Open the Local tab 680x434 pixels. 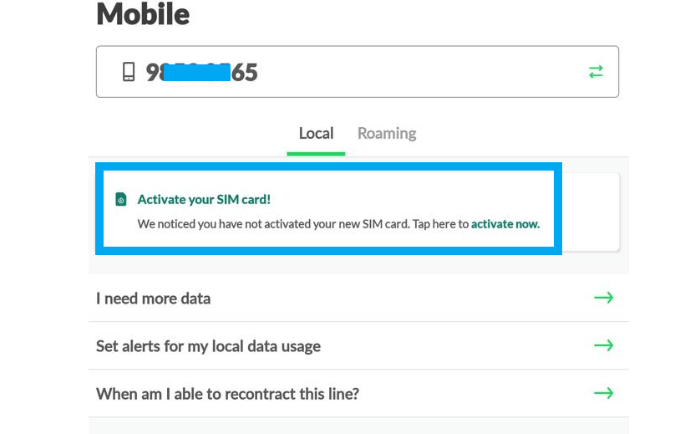[x=316, y=133]
